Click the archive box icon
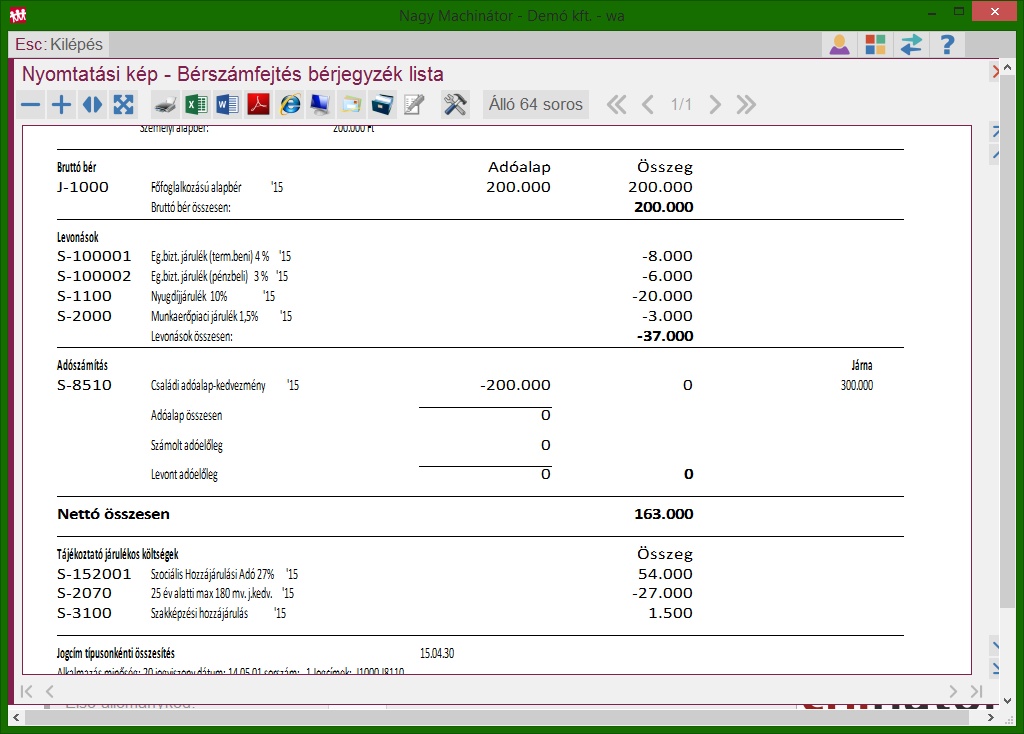Image resolution: width=1024 pixels, height=734 pixels. (x=382, y=105)
